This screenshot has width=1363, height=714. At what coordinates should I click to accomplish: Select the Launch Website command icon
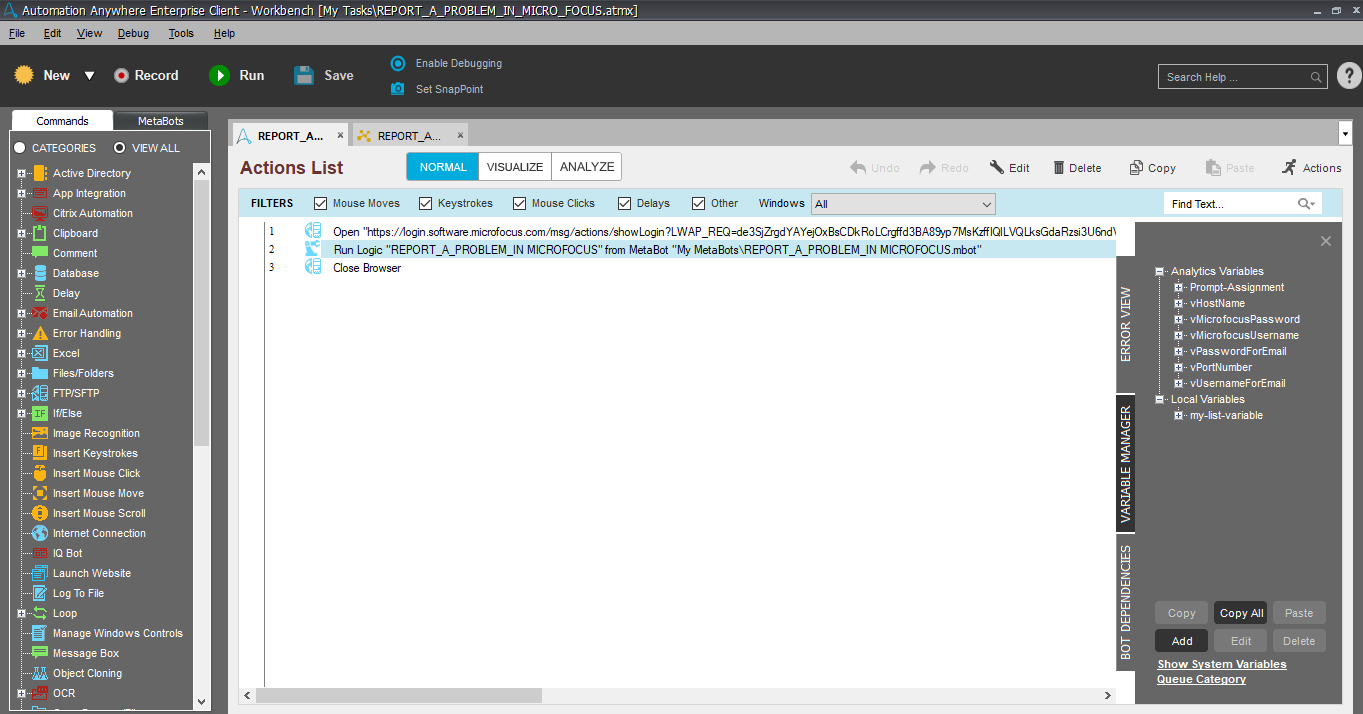click(x=40, y=573)
